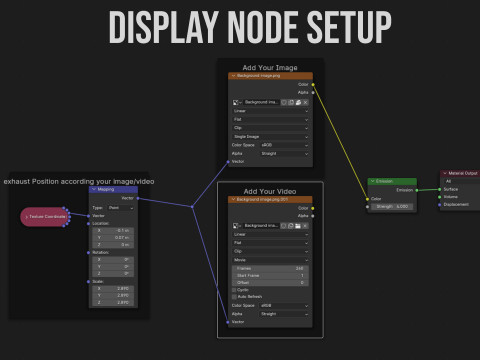Click Color output socket of image node
This screenshot has height=360, width=480.
[x=313, y=84]
